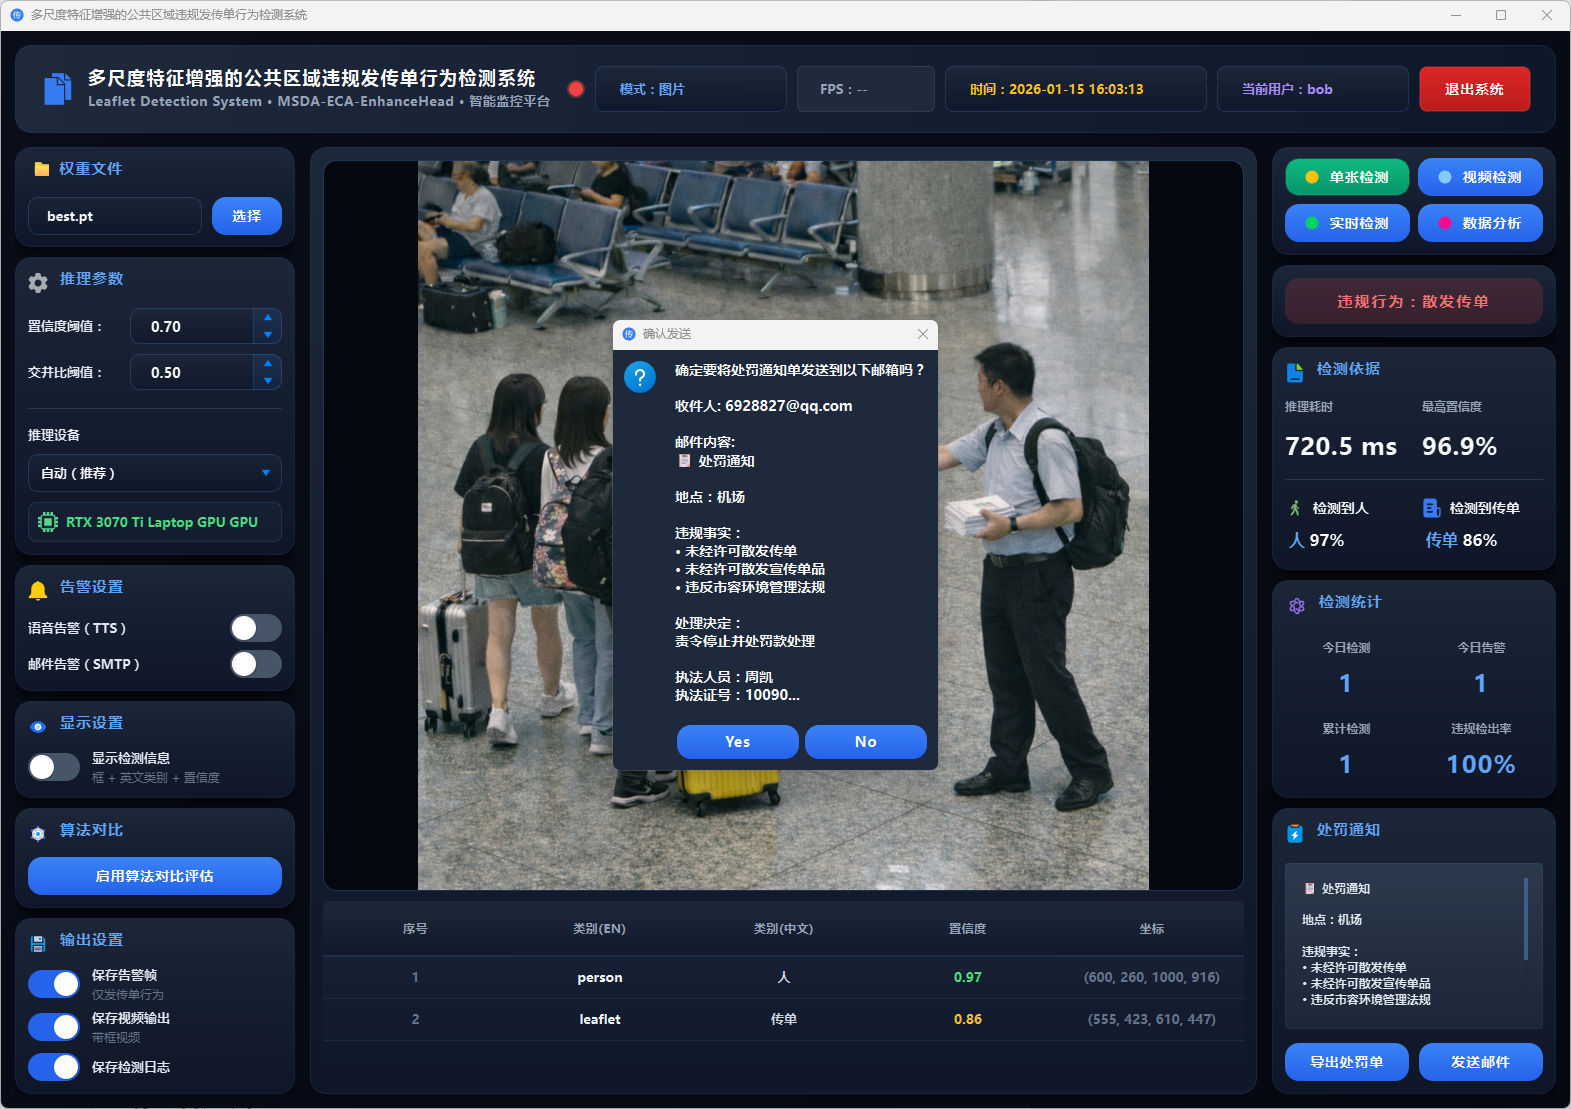Screen dimensions: 1571x1109
Task: Turn on the 邮件告警 (SMTP) switch
Action: (256, 664)
